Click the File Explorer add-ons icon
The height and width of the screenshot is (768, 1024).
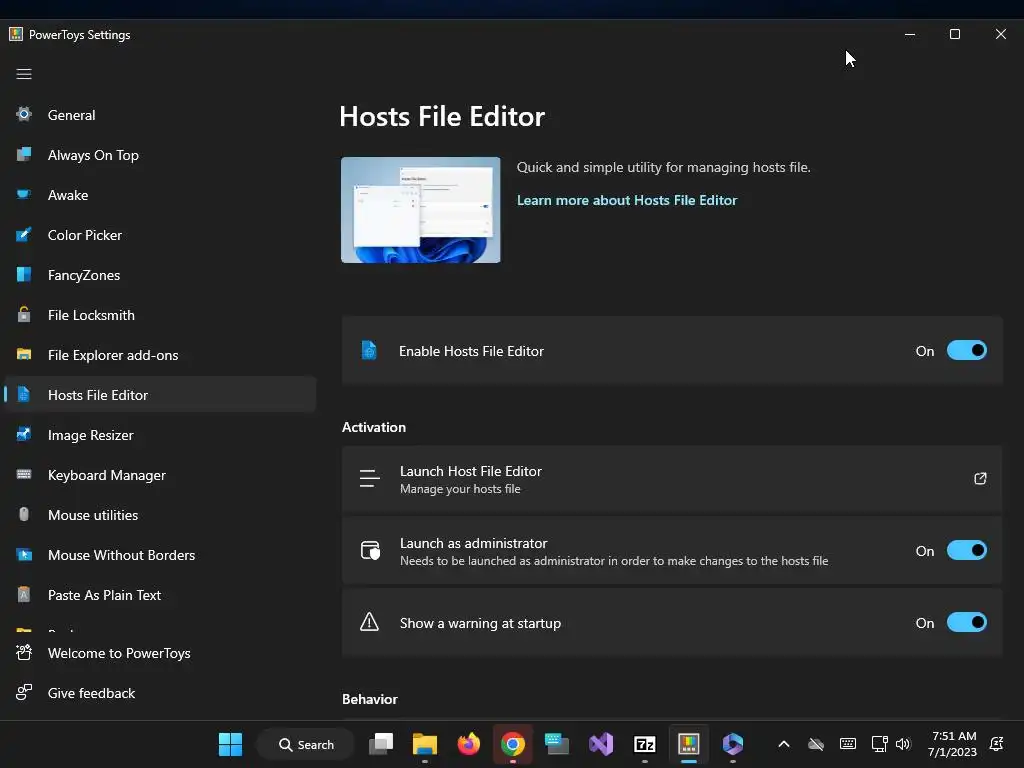click(24, 354)
